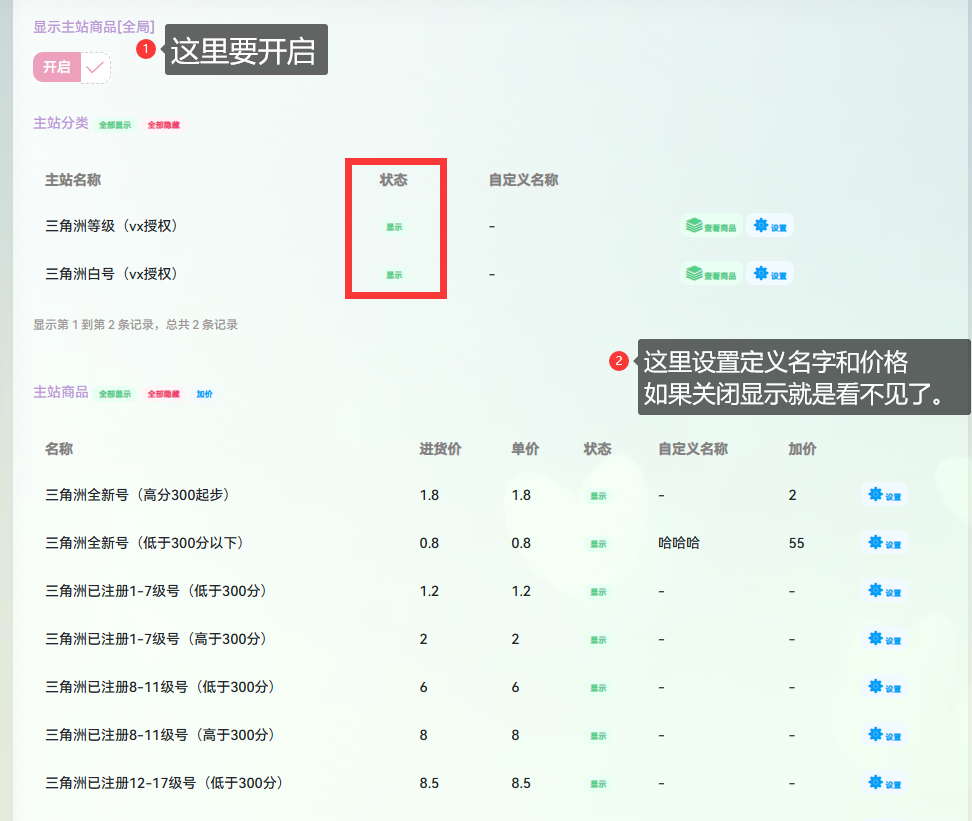Open 查看商品 for 三角洲等级（vx授权）

point(710,226)
